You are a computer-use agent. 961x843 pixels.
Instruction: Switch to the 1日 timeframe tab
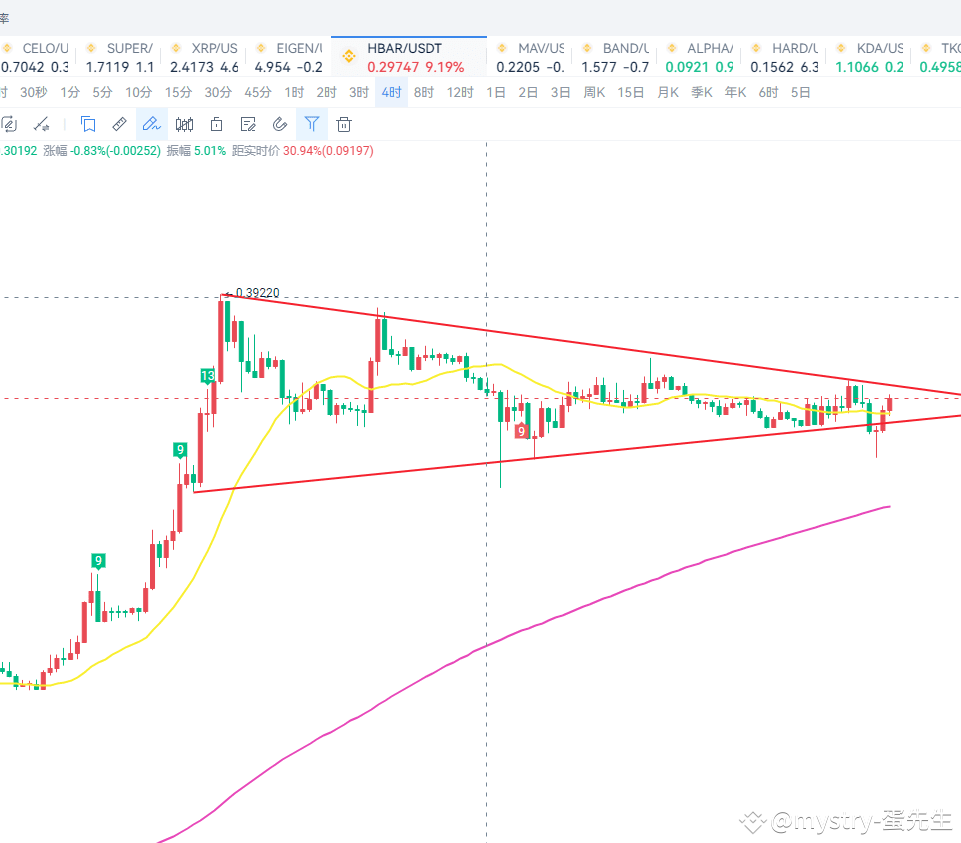[x=495, y=91]
